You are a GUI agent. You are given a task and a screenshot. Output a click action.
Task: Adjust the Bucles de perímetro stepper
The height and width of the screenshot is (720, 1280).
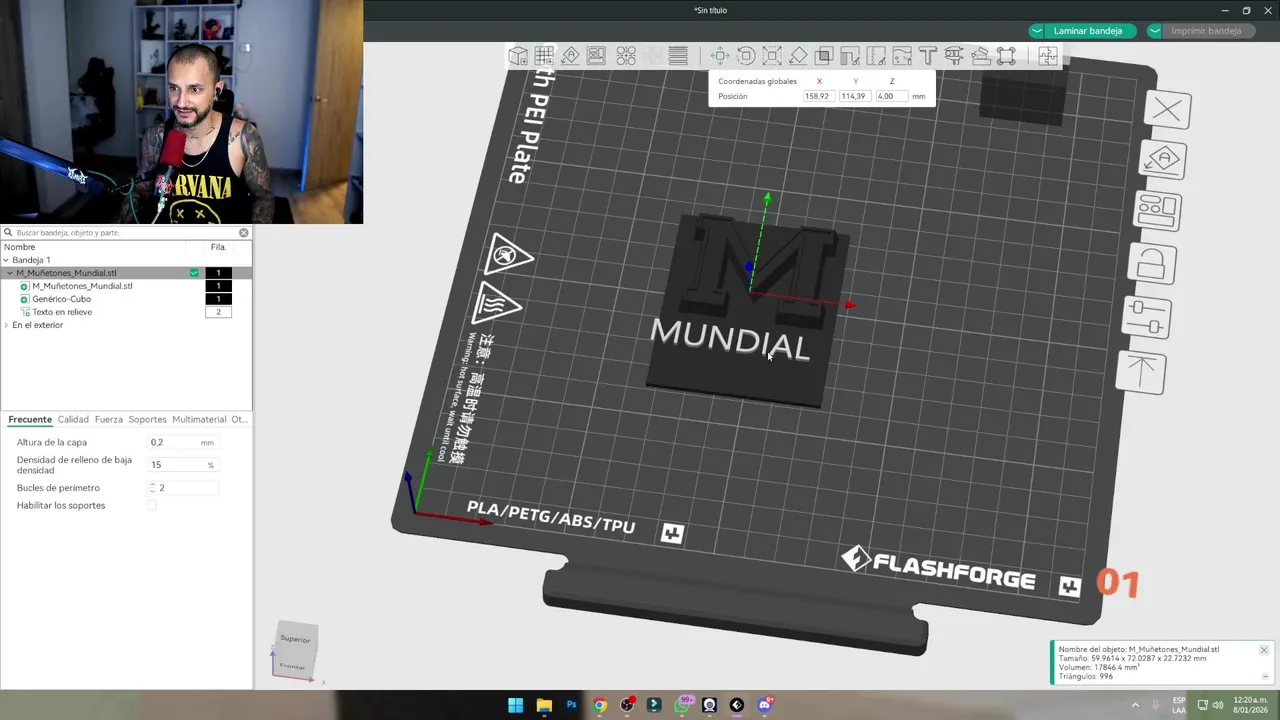tap(152, 488)
